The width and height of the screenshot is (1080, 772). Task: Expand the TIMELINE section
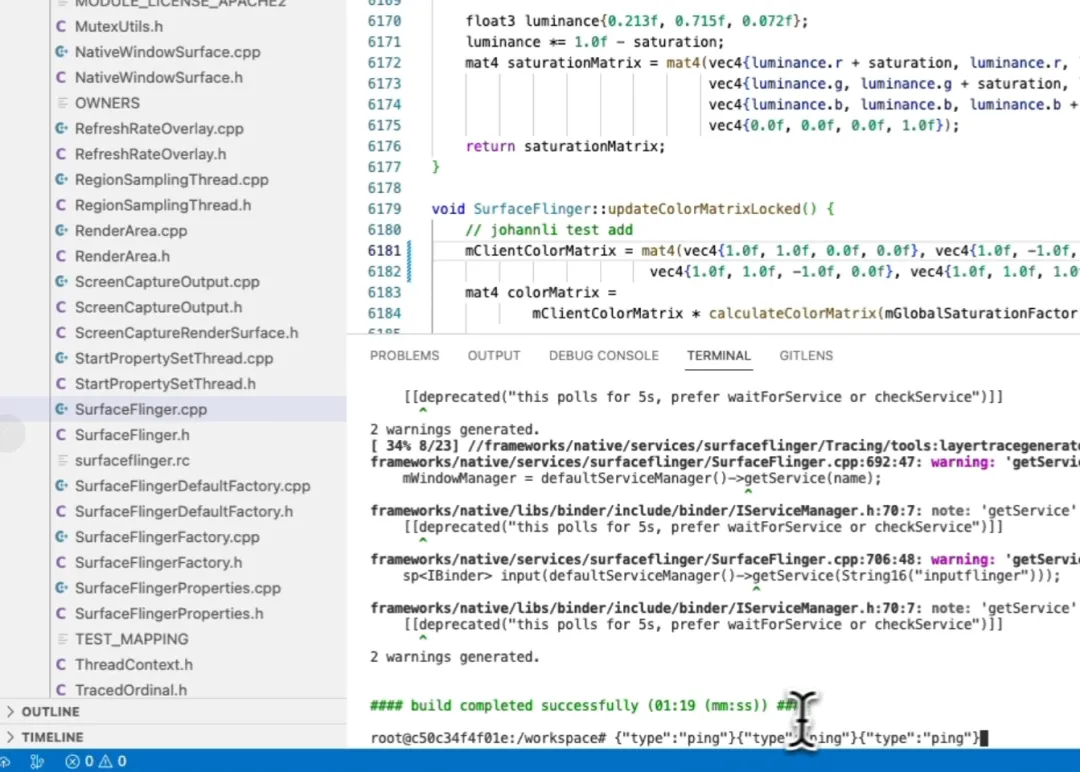(52, 737)
